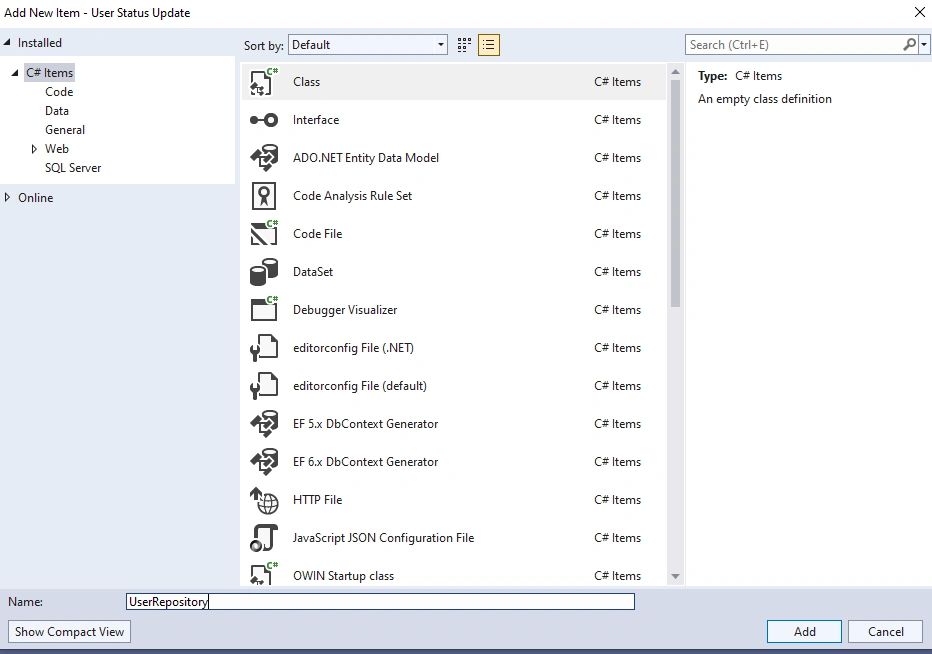Select the "Class" template name
The width and height of the screenshot is (932, 654).
coord(306,82)
